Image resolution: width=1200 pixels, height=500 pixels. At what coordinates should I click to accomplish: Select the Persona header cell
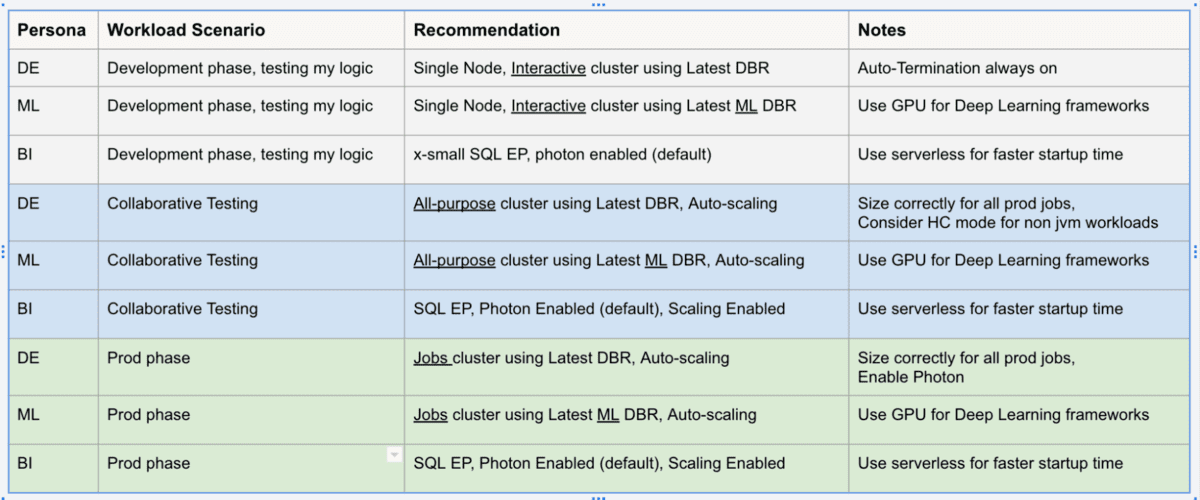tap(52, 30)
